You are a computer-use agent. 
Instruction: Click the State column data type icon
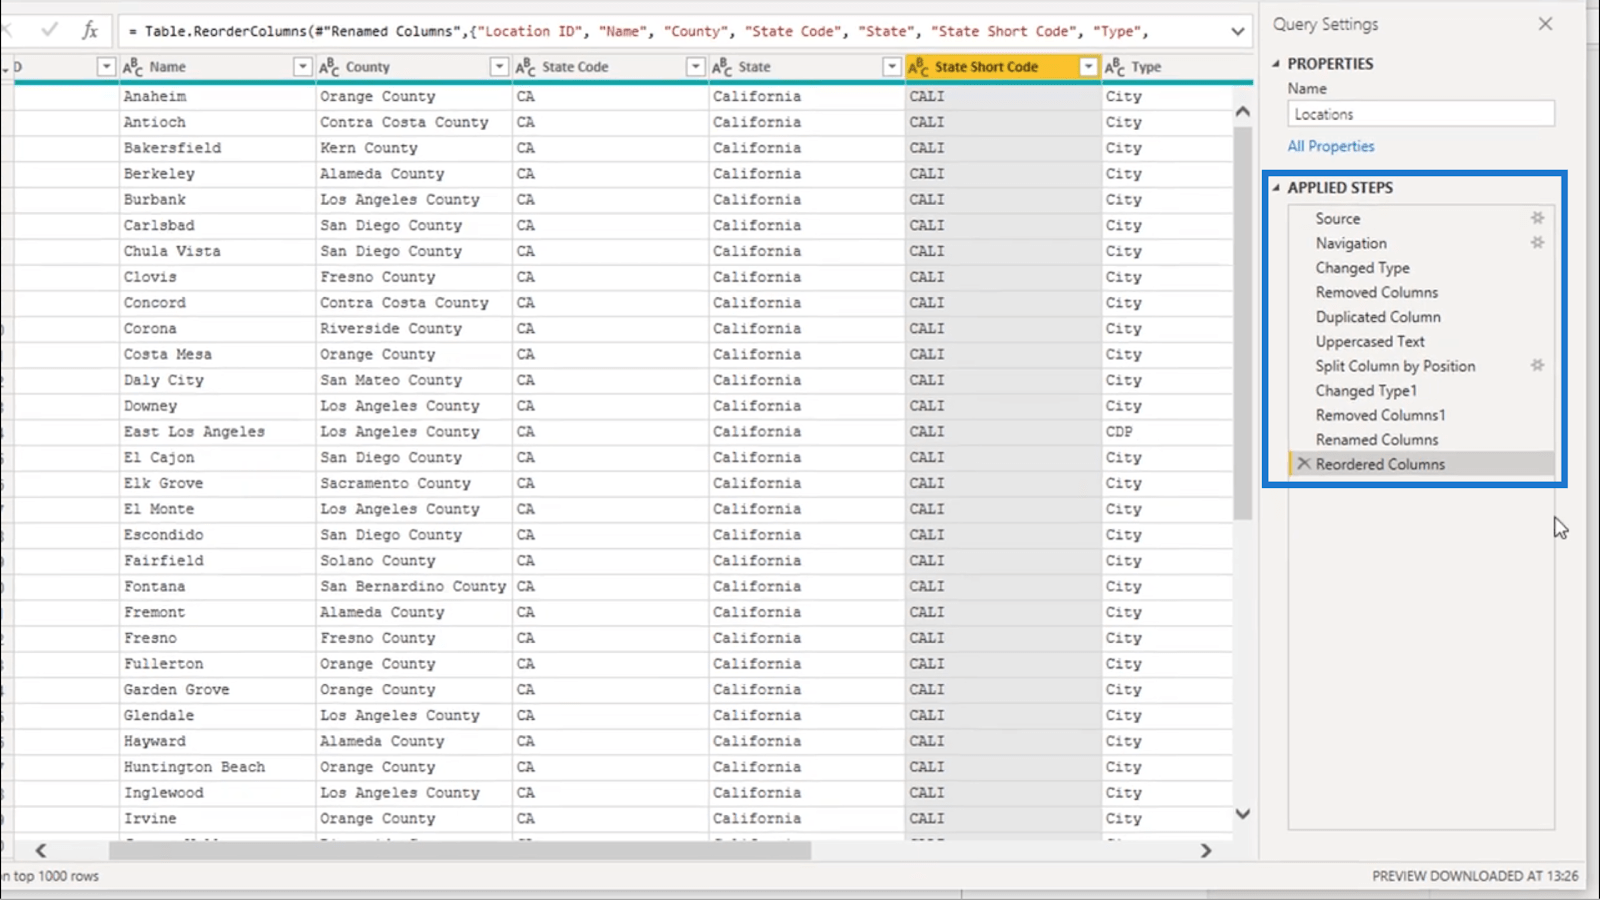tap(722, 67)
